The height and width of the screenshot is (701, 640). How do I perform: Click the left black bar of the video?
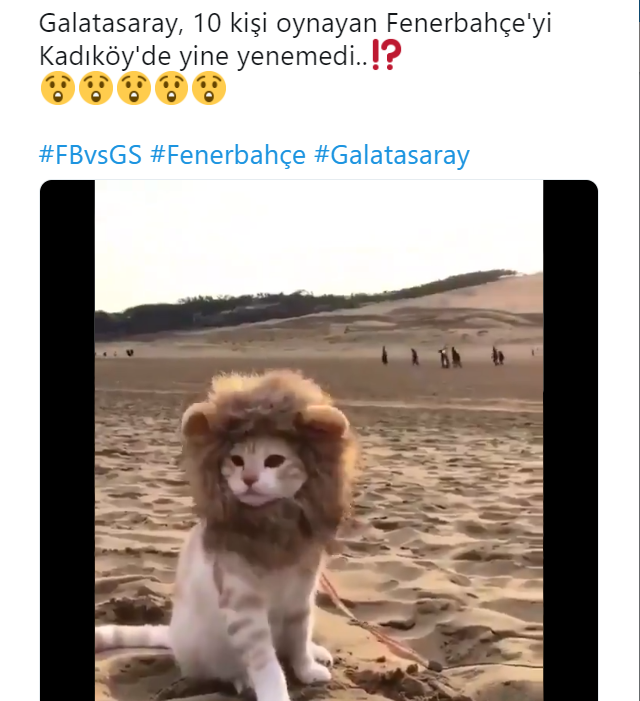(x=67, y=440)
